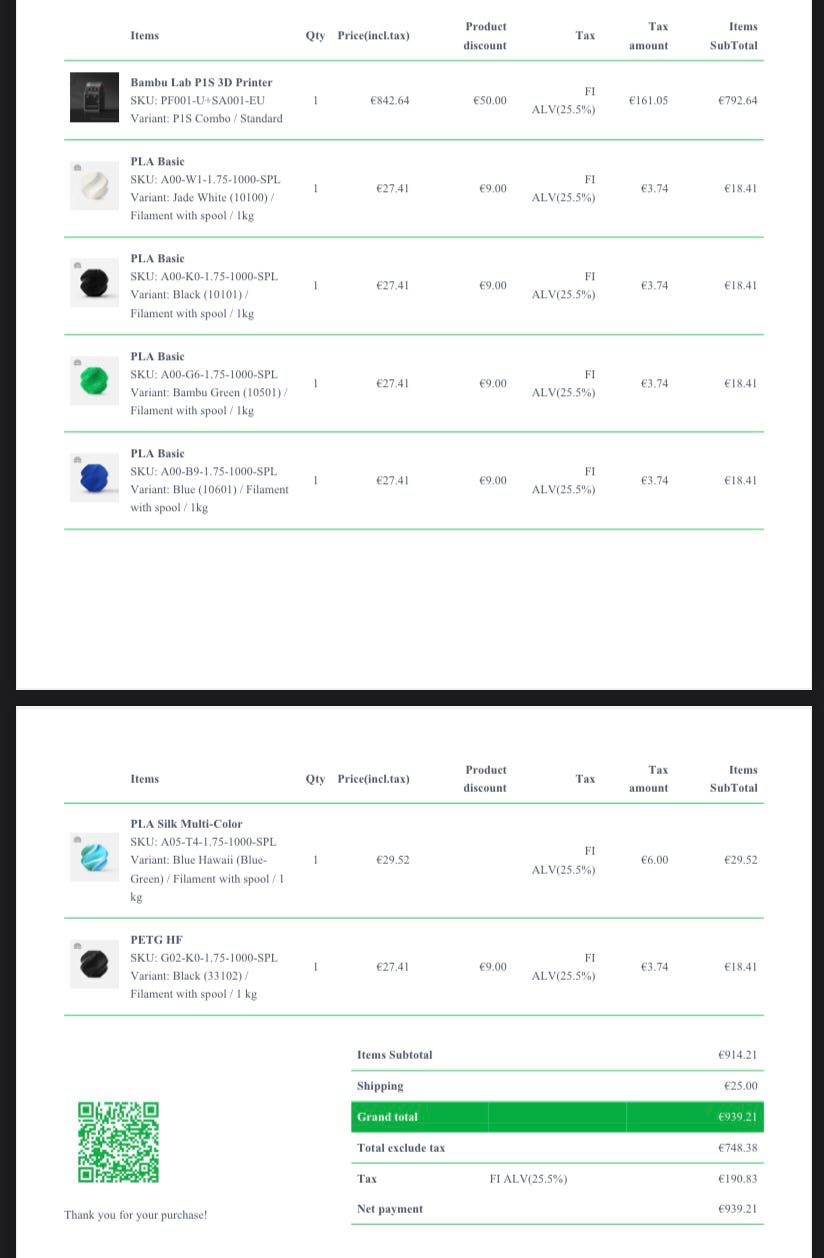Click the PLA Silk Multi-Color product name
The width and height of the screenshot is (824, 1258).
[186, 824]
